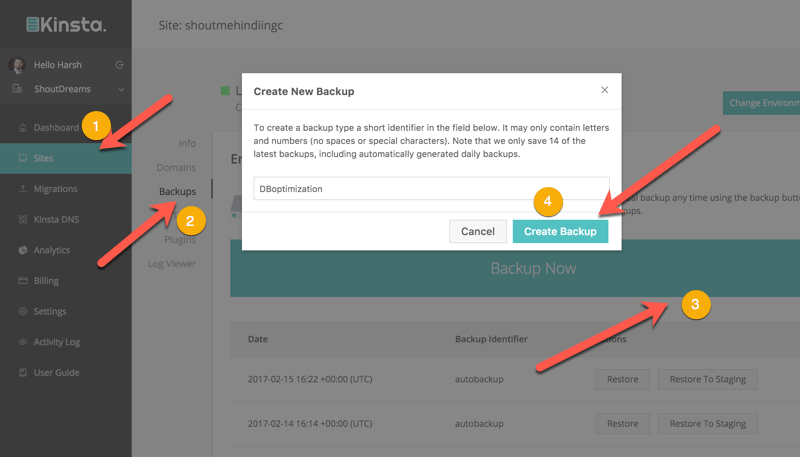Screen dimensions: 800x457
Task: Close the Create New Backup dialog
Action: pyautogui.click(x=605, y=90)
